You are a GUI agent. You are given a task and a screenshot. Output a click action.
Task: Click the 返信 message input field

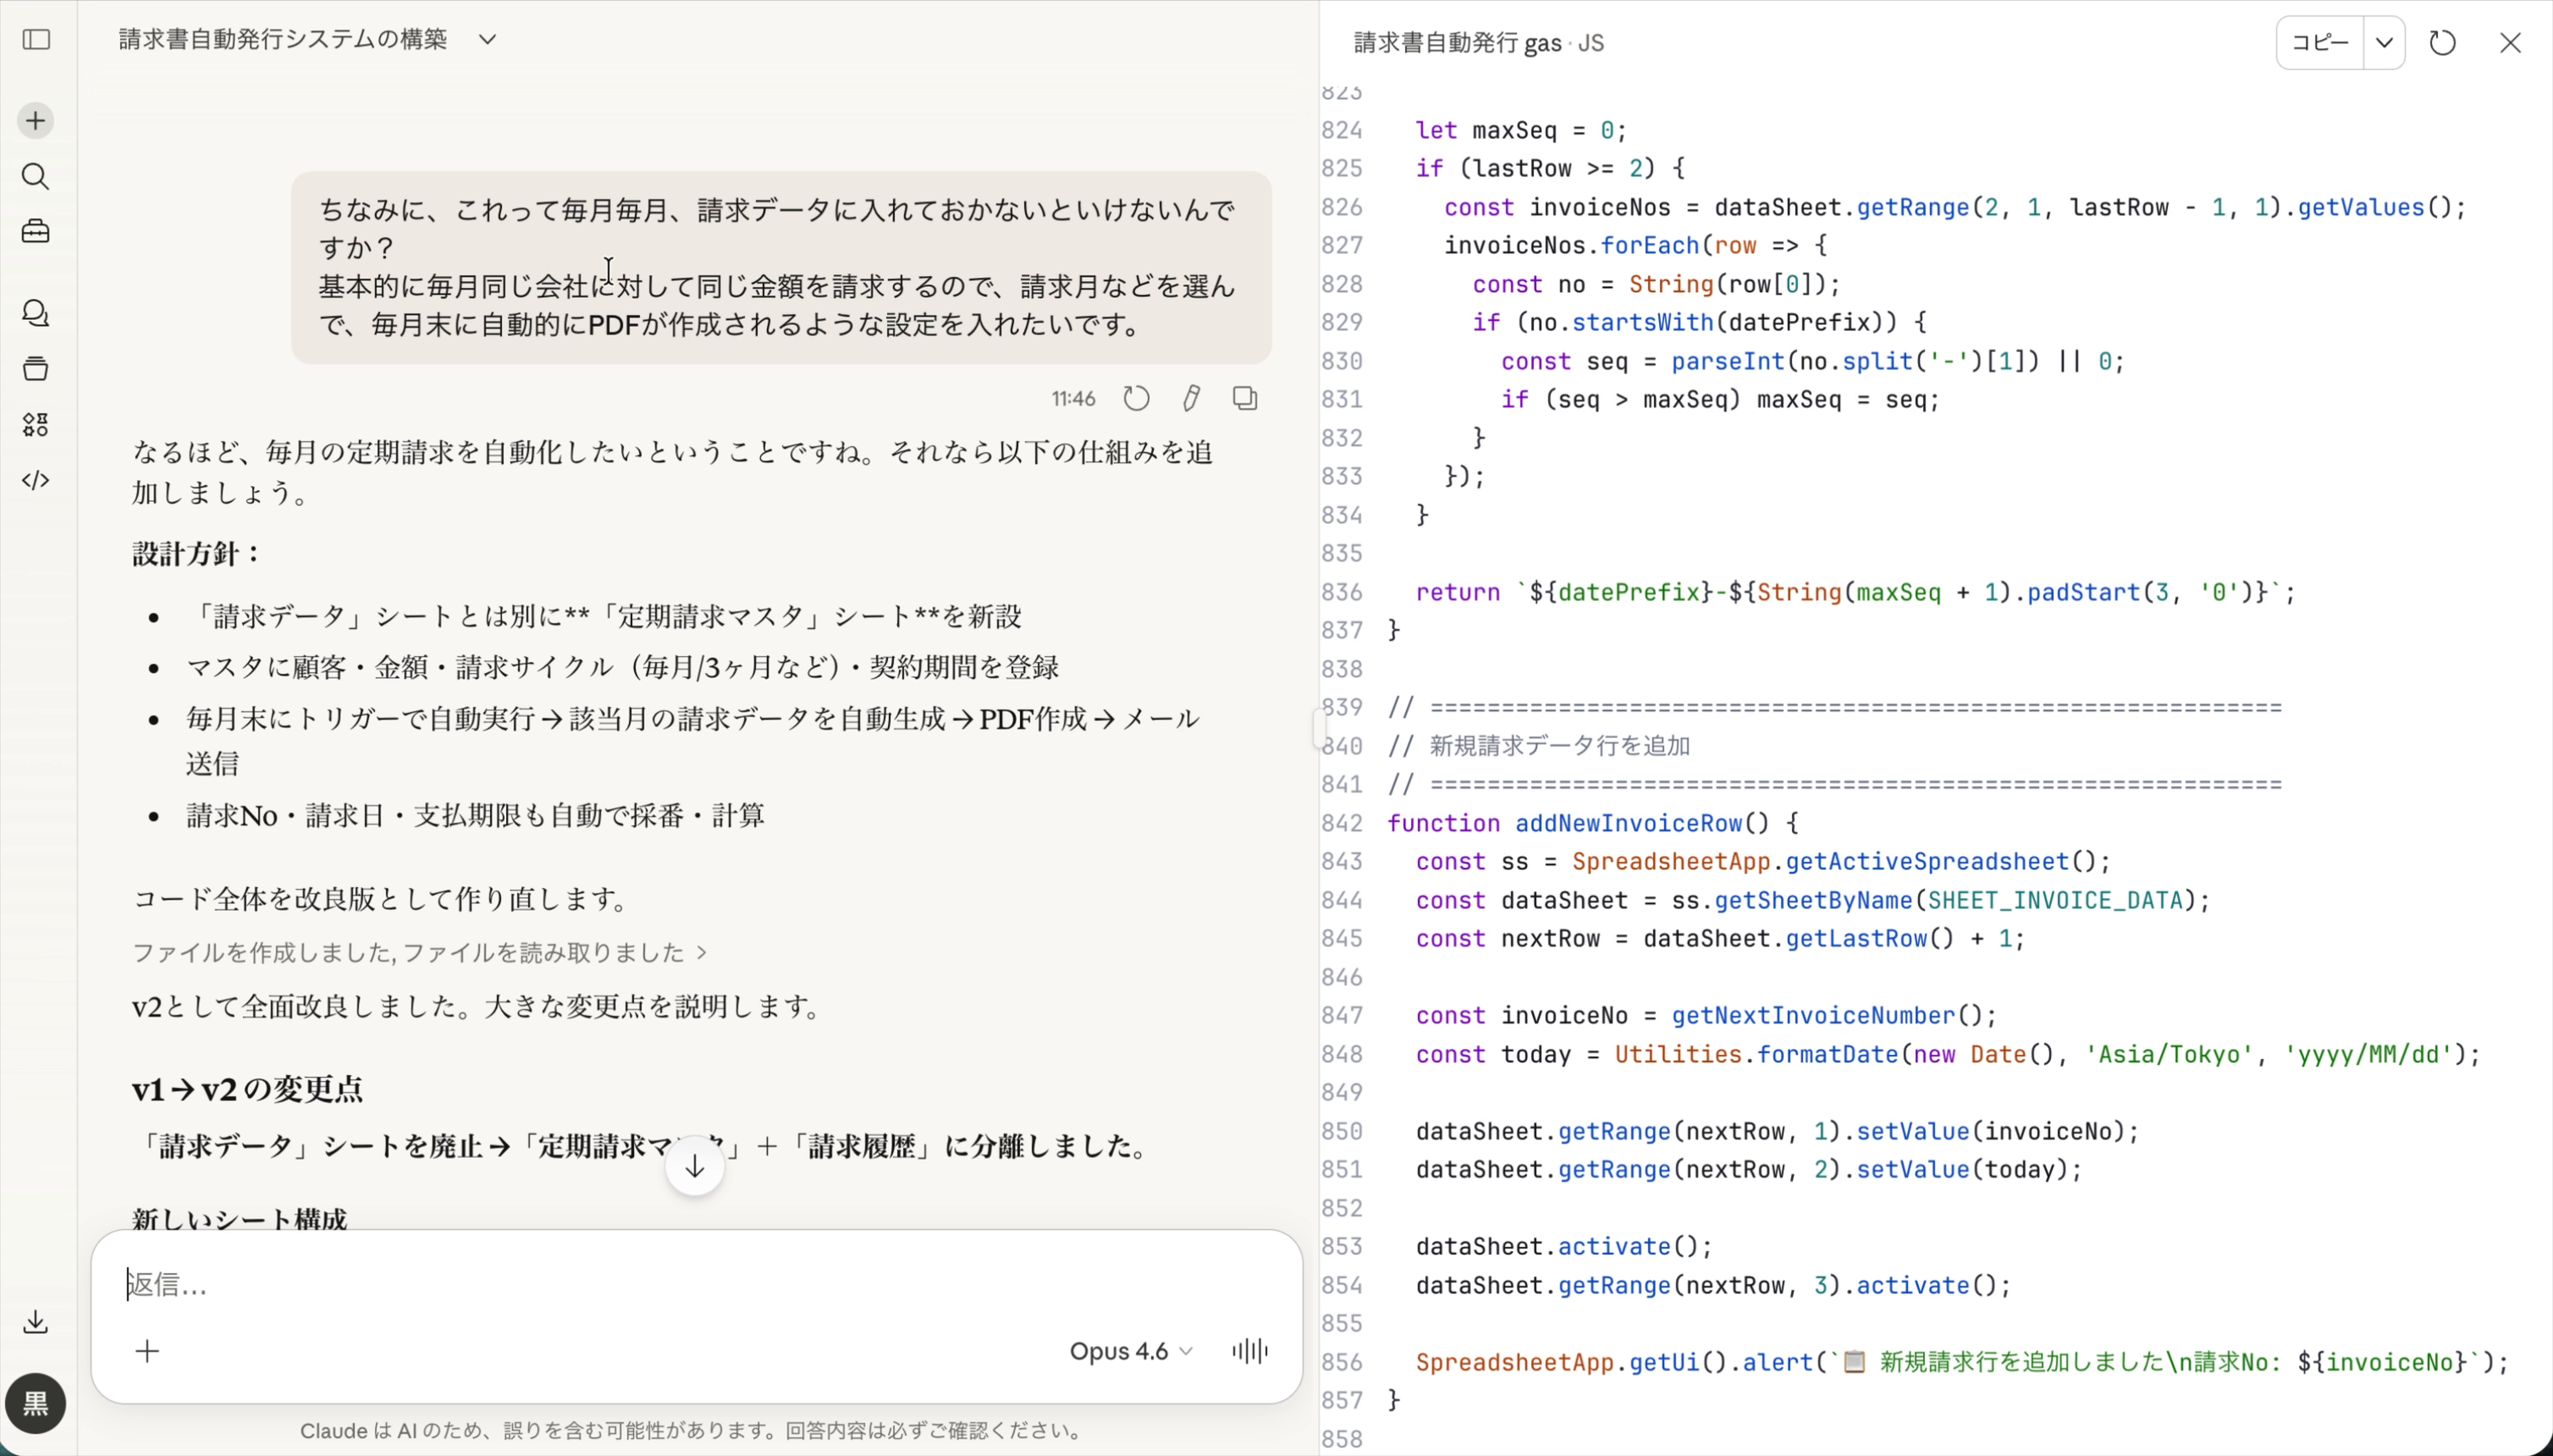click(x=600, y=1285)
